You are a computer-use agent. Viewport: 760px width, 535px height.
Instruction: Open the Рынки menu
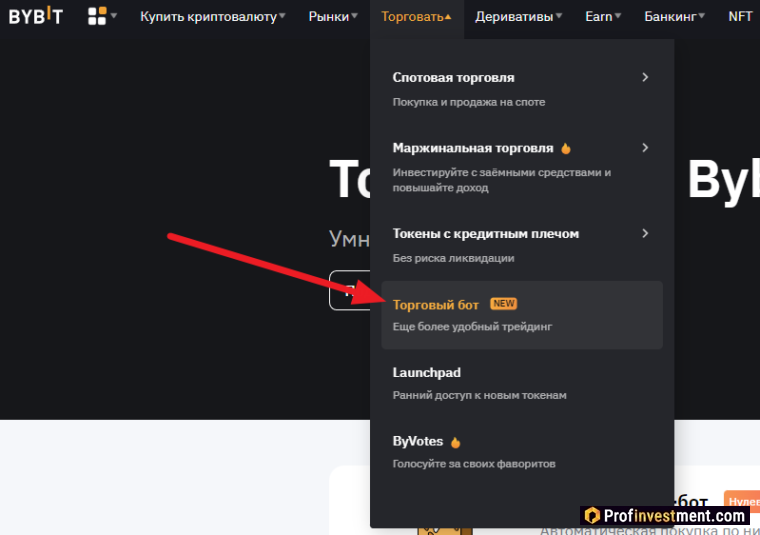(333, 16)
